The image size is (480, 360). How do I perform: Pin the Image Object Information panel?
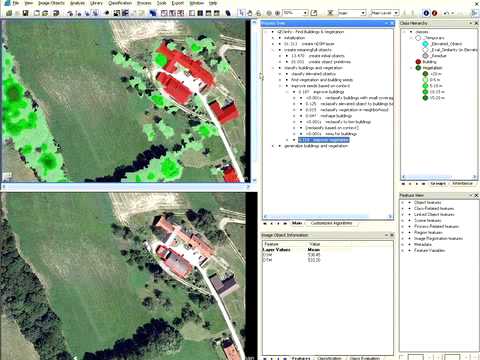pyautogui.click(x=387, y=235)
